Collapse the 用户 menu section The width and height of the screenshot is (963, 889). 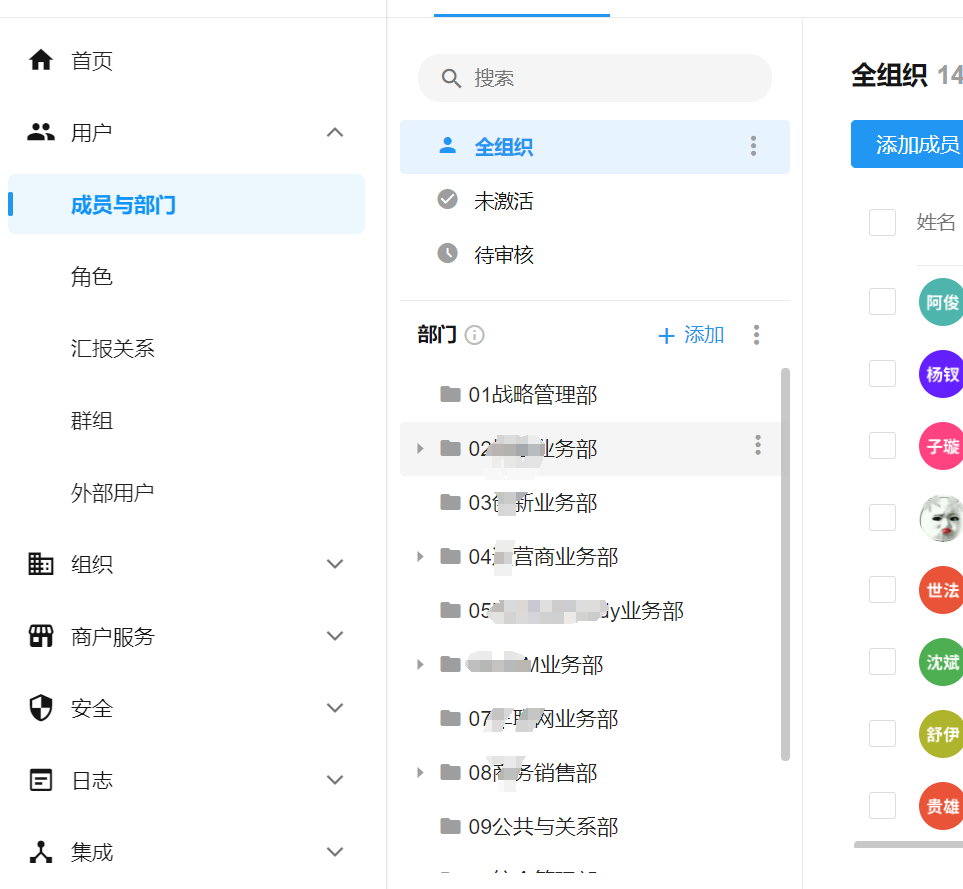click(x=335, y=133)
